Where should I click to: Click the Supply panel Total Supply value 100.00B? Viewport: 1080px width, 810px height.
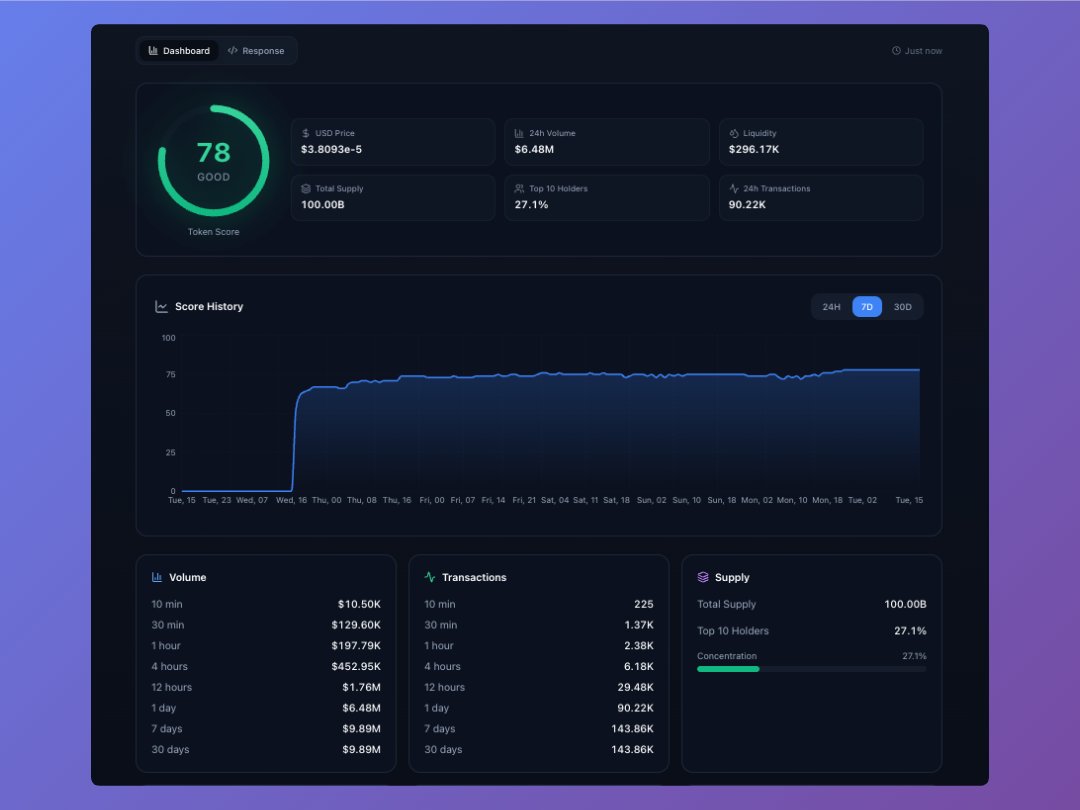905,604
